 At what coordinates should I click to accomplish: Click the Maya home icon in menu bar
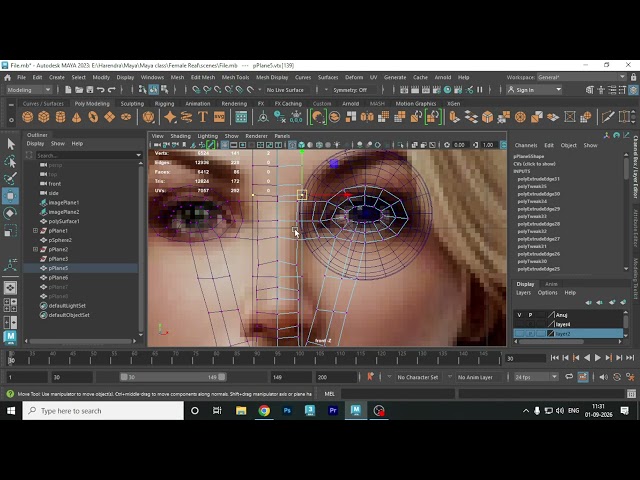[7, 77]
